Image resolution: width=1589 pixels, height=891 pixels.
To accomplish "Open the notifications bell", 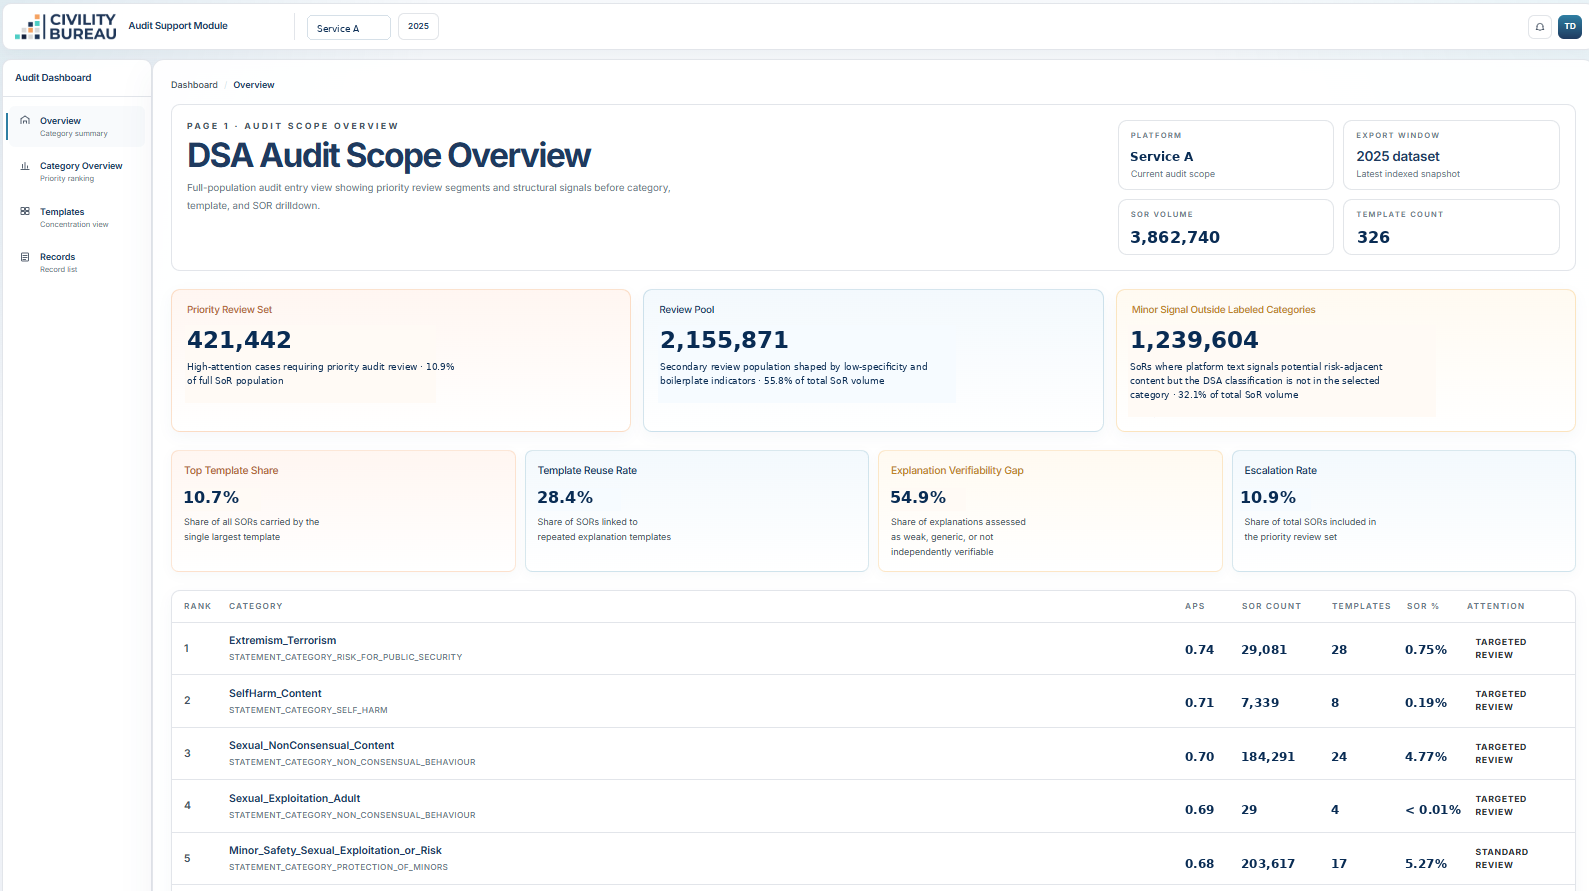I will 1540,27.
